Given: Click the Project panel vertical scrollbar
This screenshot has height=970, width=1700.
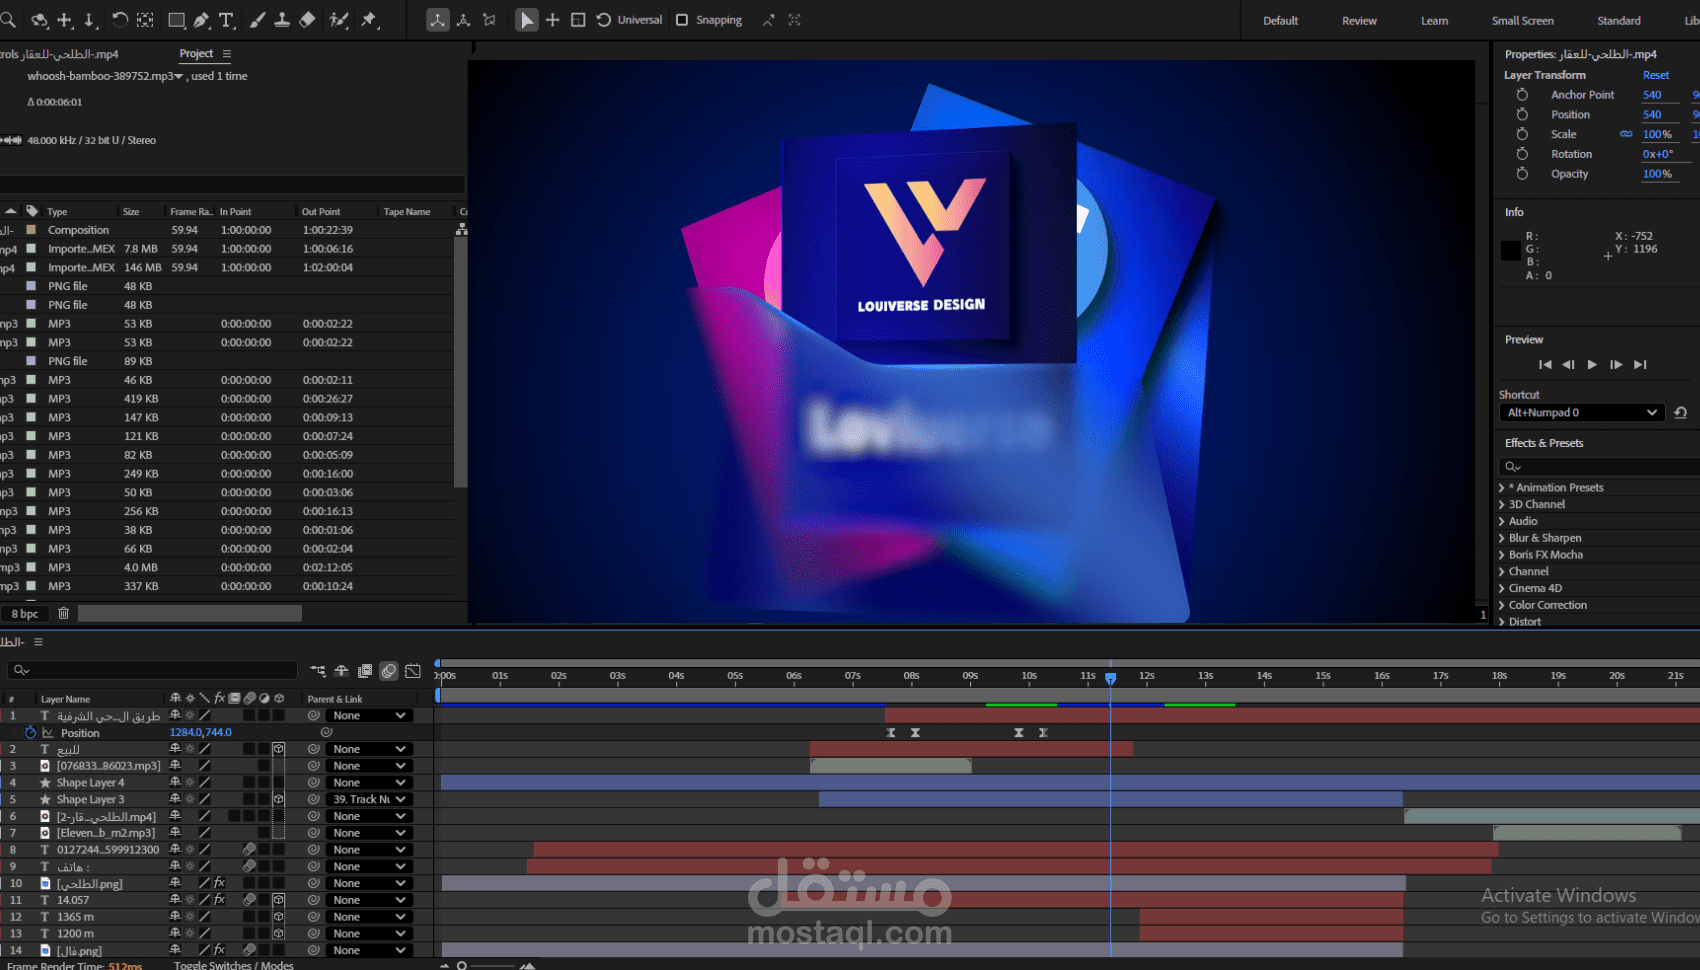Looking at the screenshot, I should tap(461, 360).
